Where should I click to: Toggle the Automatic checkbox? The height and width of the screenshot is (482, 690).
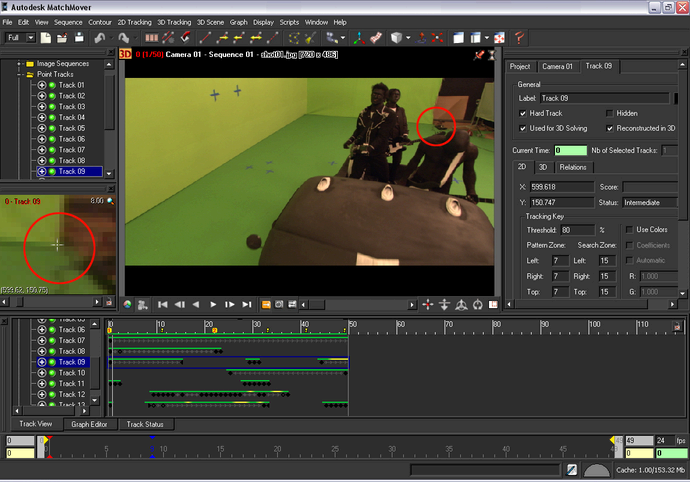[x=629, y=261]
